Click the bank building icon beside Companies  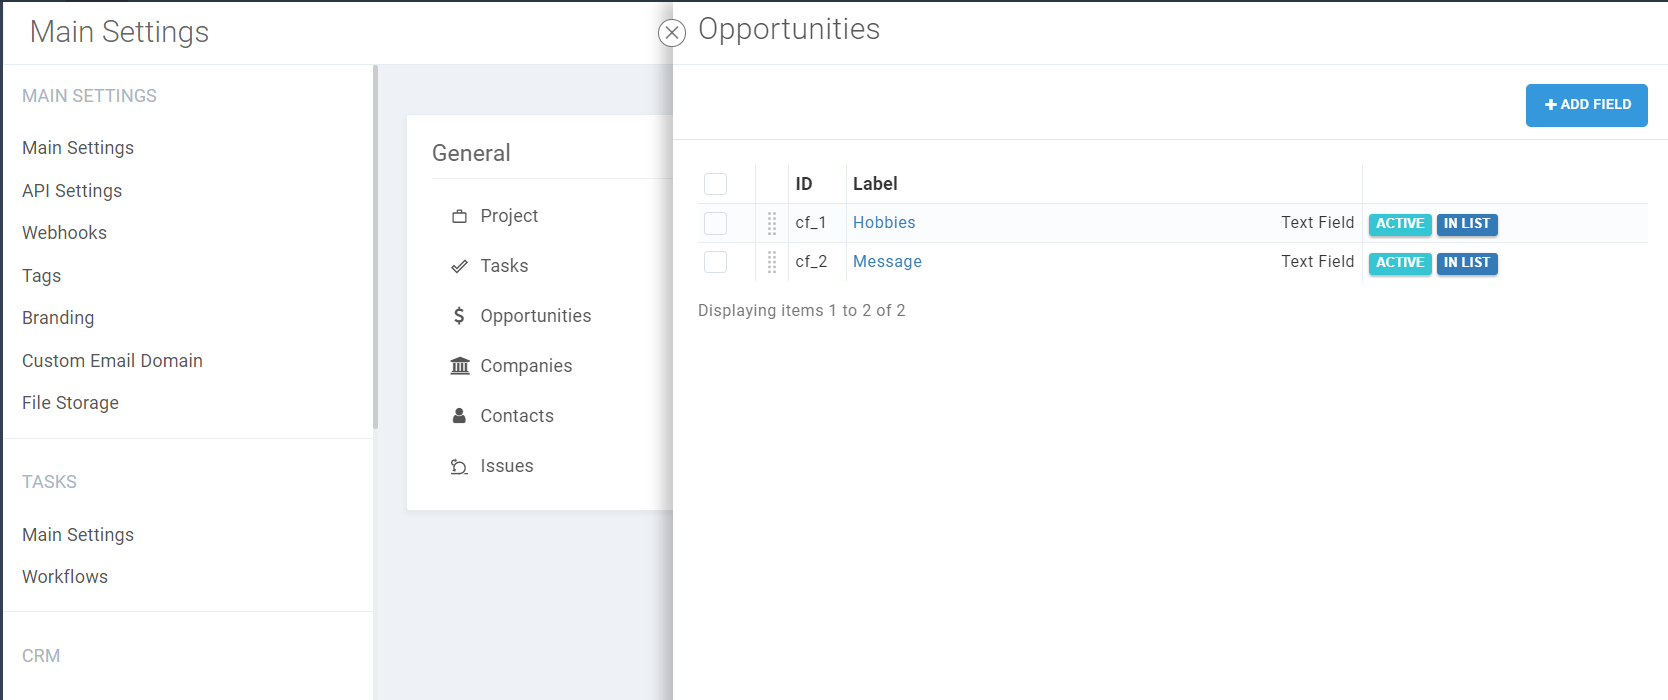459,366
